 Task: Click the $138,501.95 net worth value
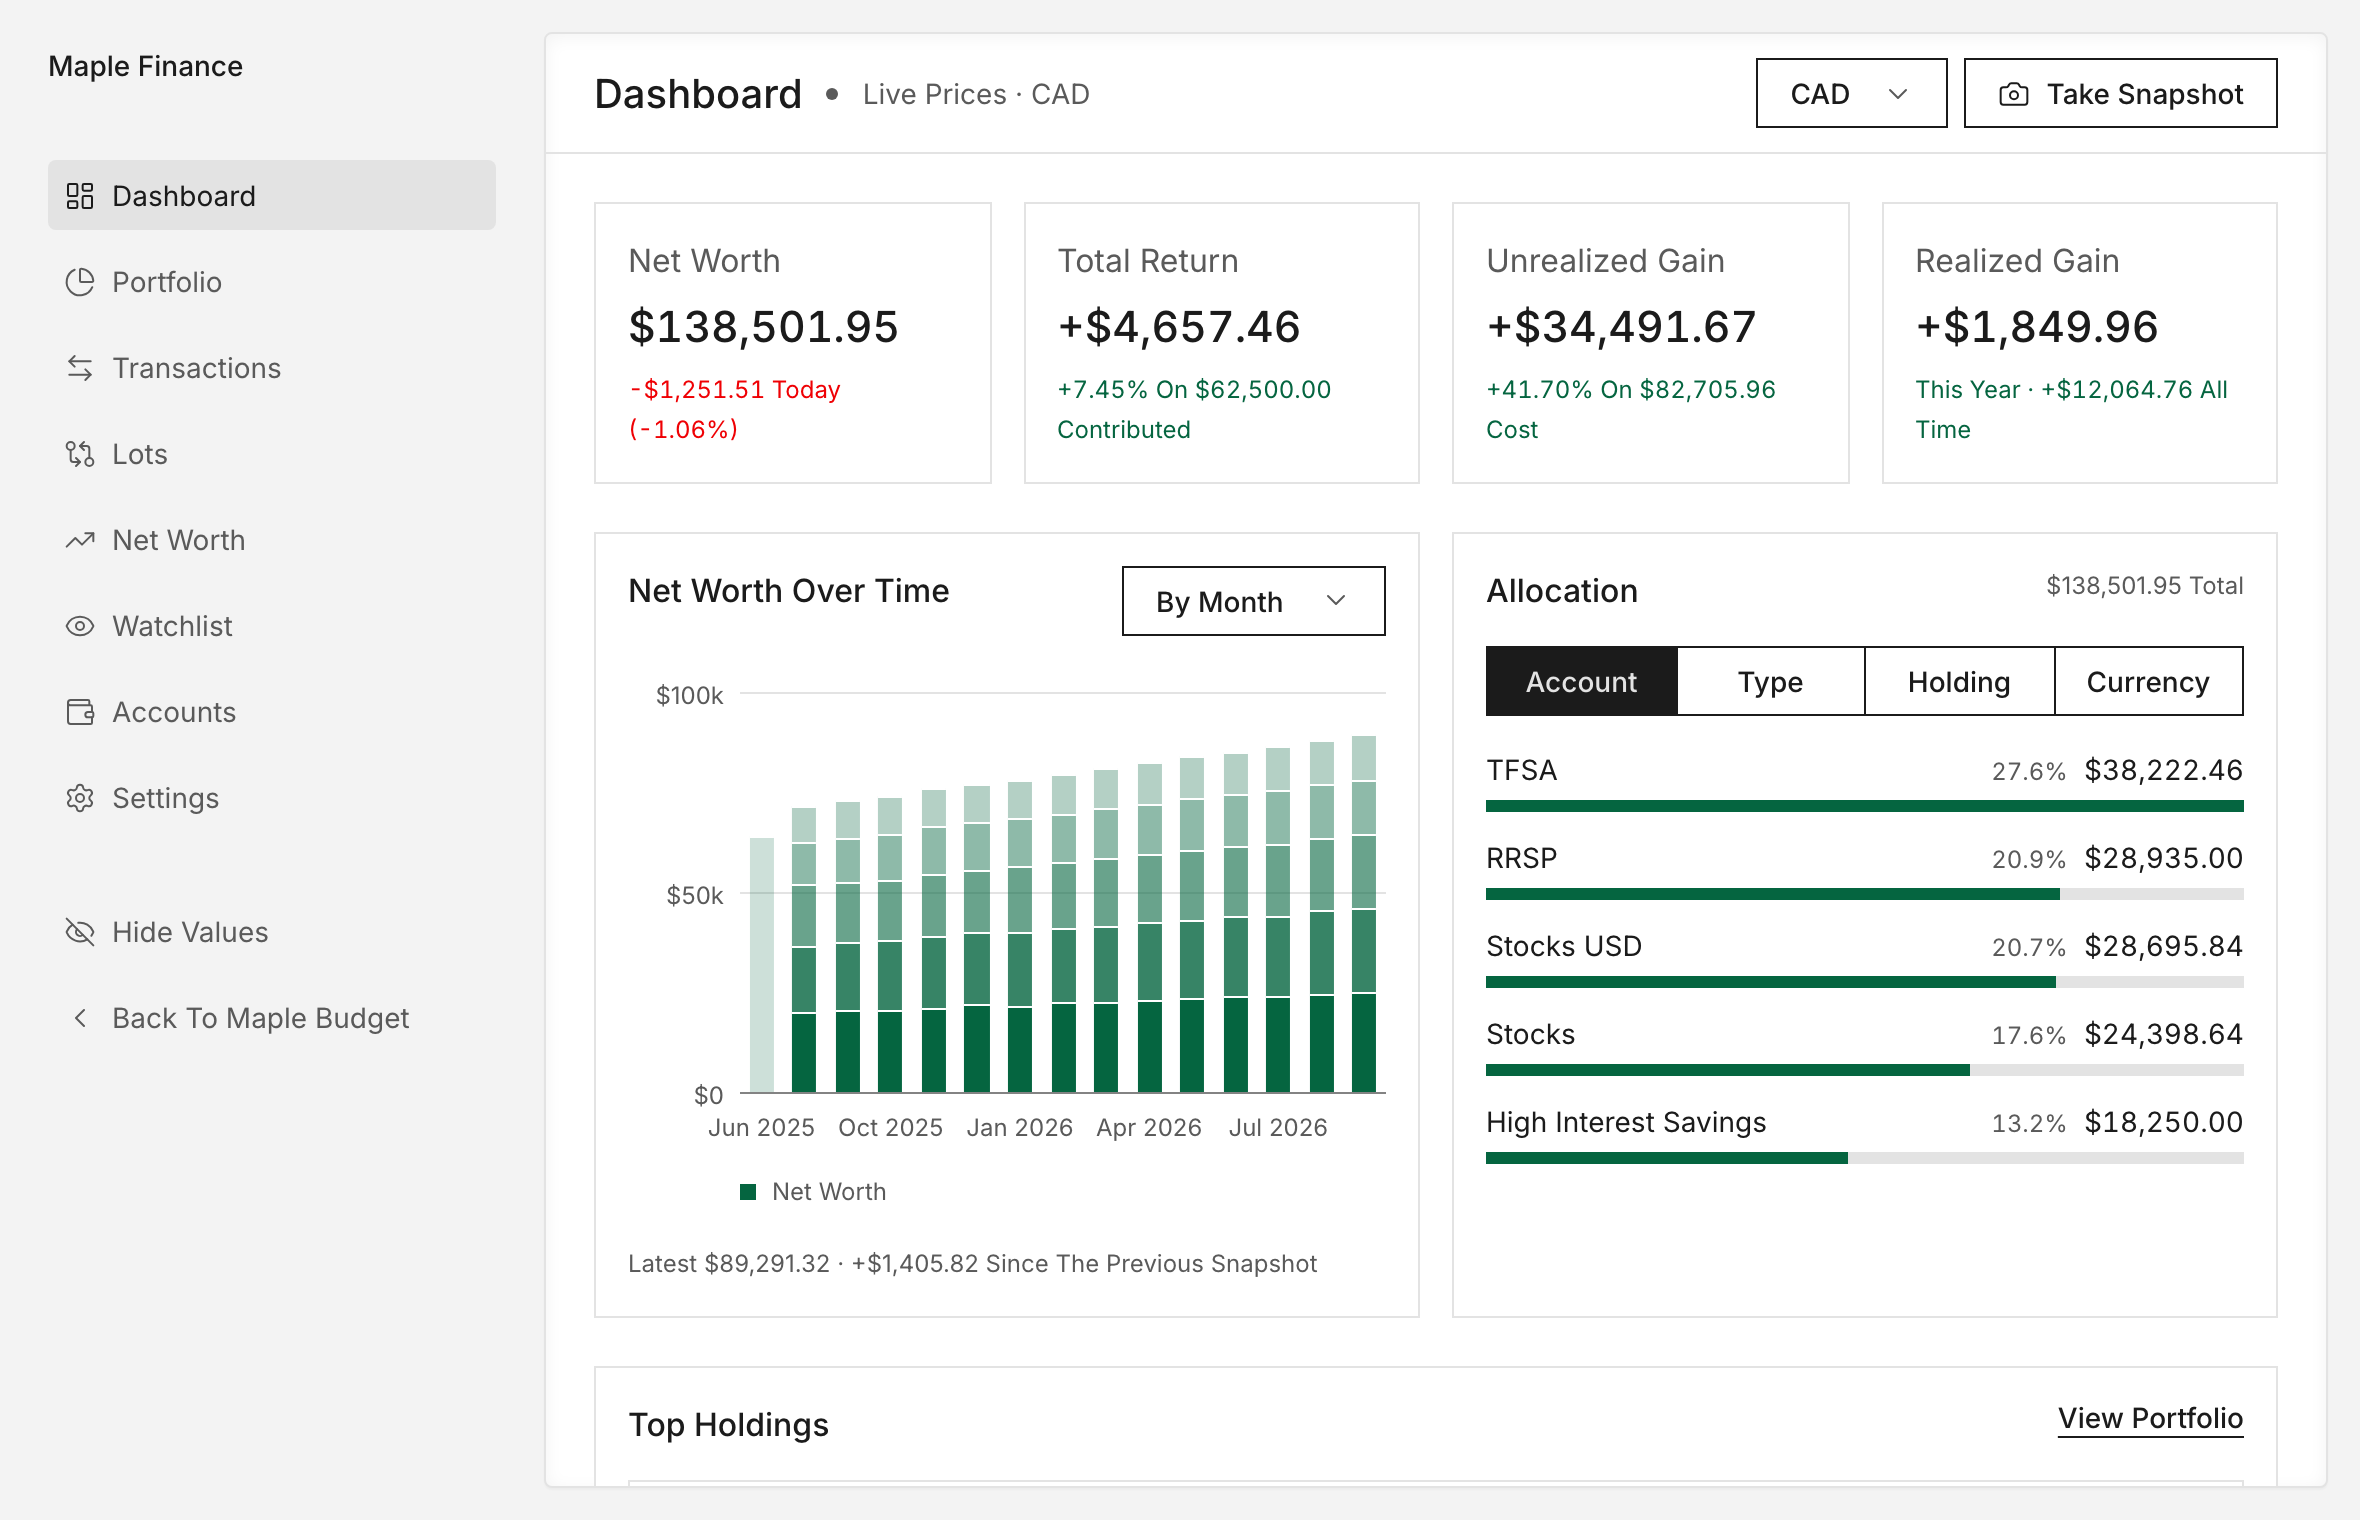click(x=764, y=326)
